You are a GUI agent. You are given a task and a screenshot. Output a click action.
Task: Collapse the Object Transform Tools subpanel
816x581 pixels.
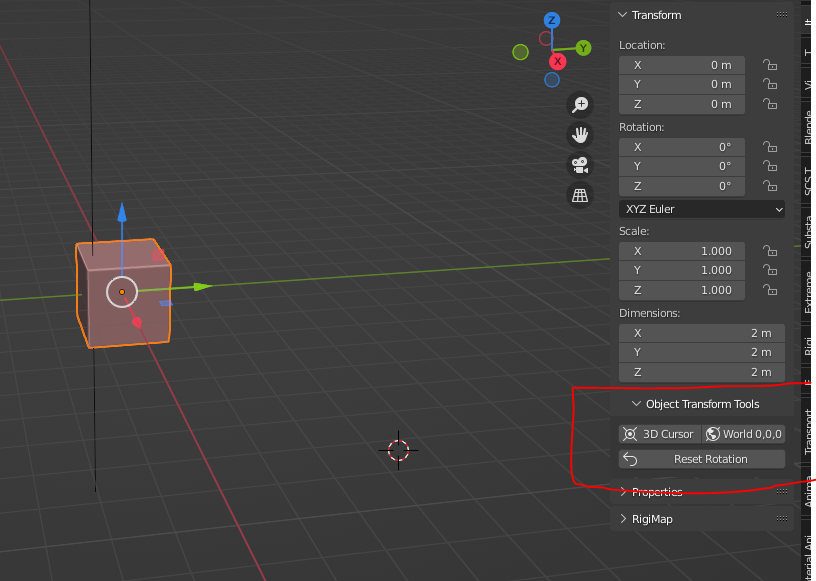(636, 403)
